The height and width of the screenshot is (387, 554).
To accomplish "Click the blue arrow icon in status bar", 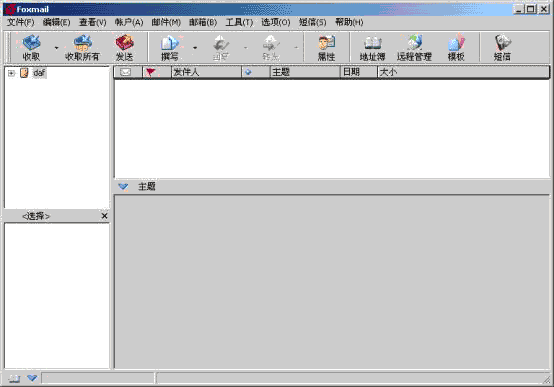I will (x=32, y=378).
